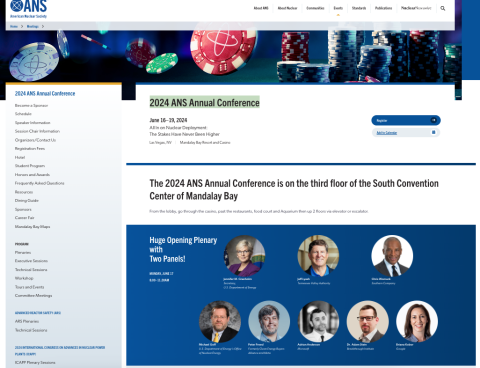The height and width of the screenshot is (368, 480).
Task: Open Honors and Awards in sidebar
Action: click(32, 175)
